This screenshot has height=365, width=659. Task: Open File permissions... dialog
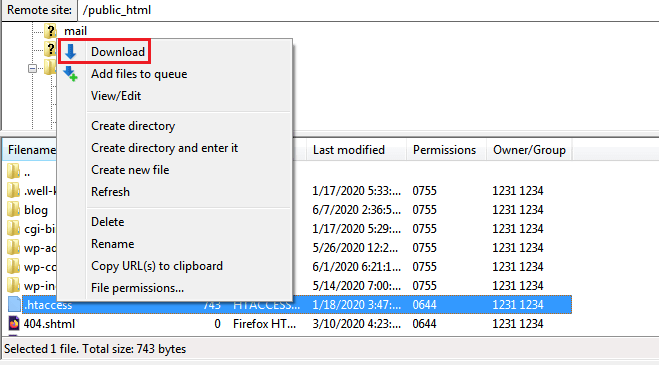point(137,288)
